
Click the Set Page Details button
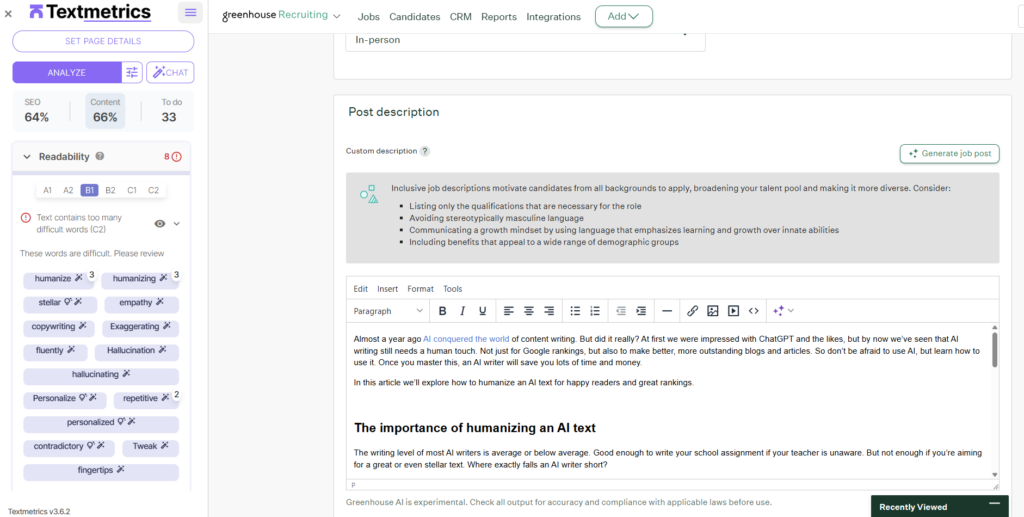103,41
